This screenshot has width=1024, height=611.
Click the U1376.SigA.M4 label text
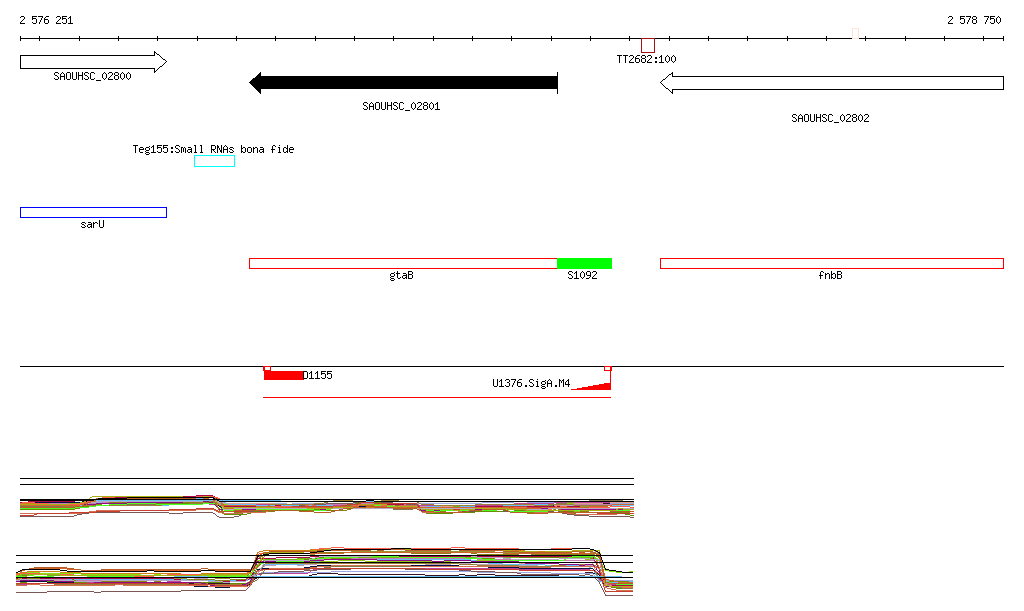tap(531, 383)
